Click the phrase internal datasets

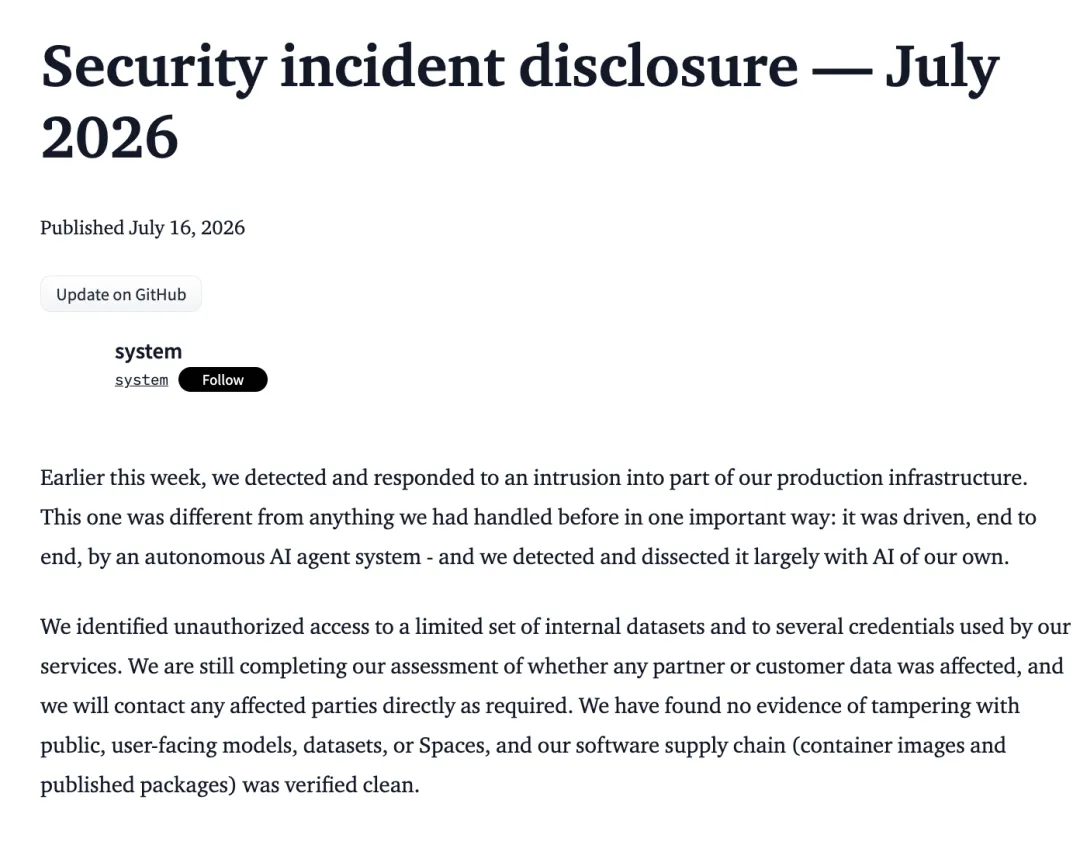(625, 627)
